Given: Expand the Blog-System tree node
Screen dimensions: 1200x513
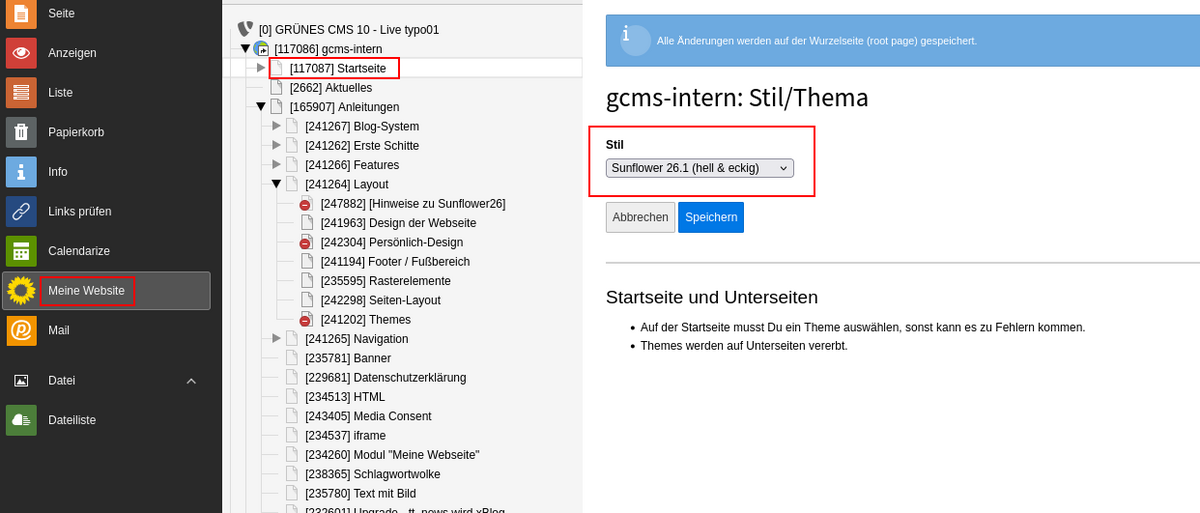Looking at the screenshot, I should tap(277, 126).
